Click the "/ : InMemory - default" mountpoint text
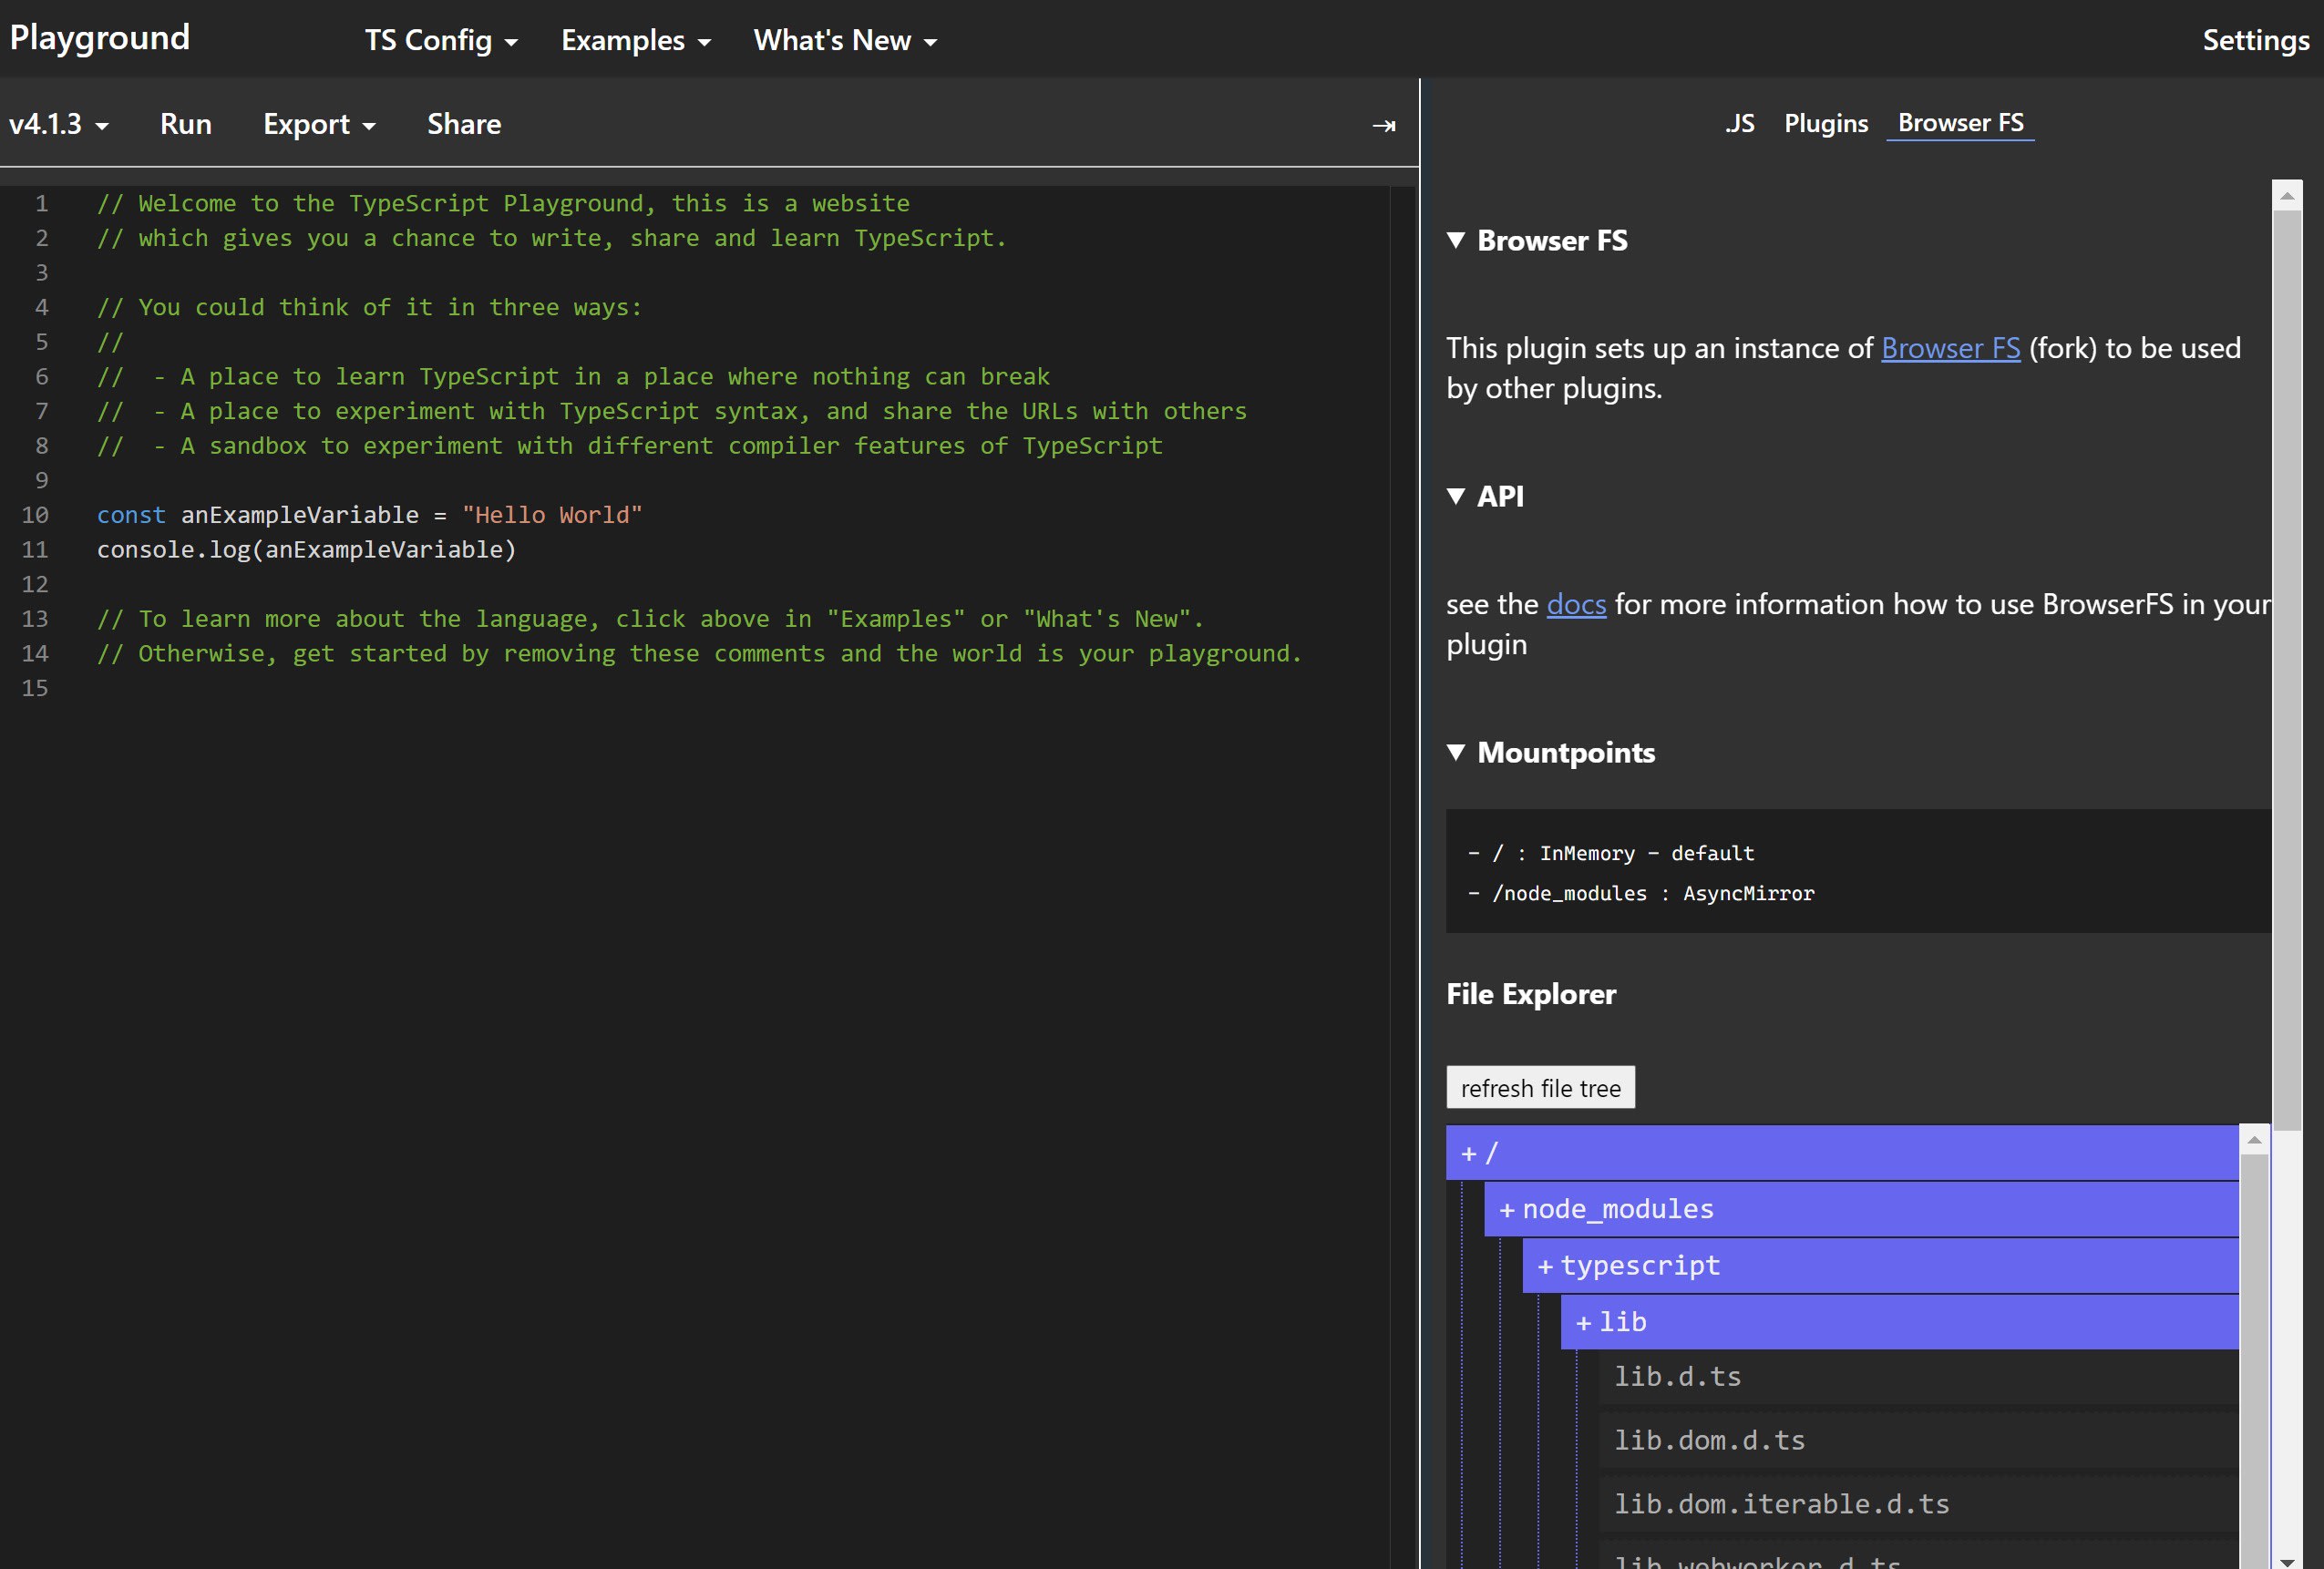Screen dimensions: 2324x1569 pos(1623,853)
